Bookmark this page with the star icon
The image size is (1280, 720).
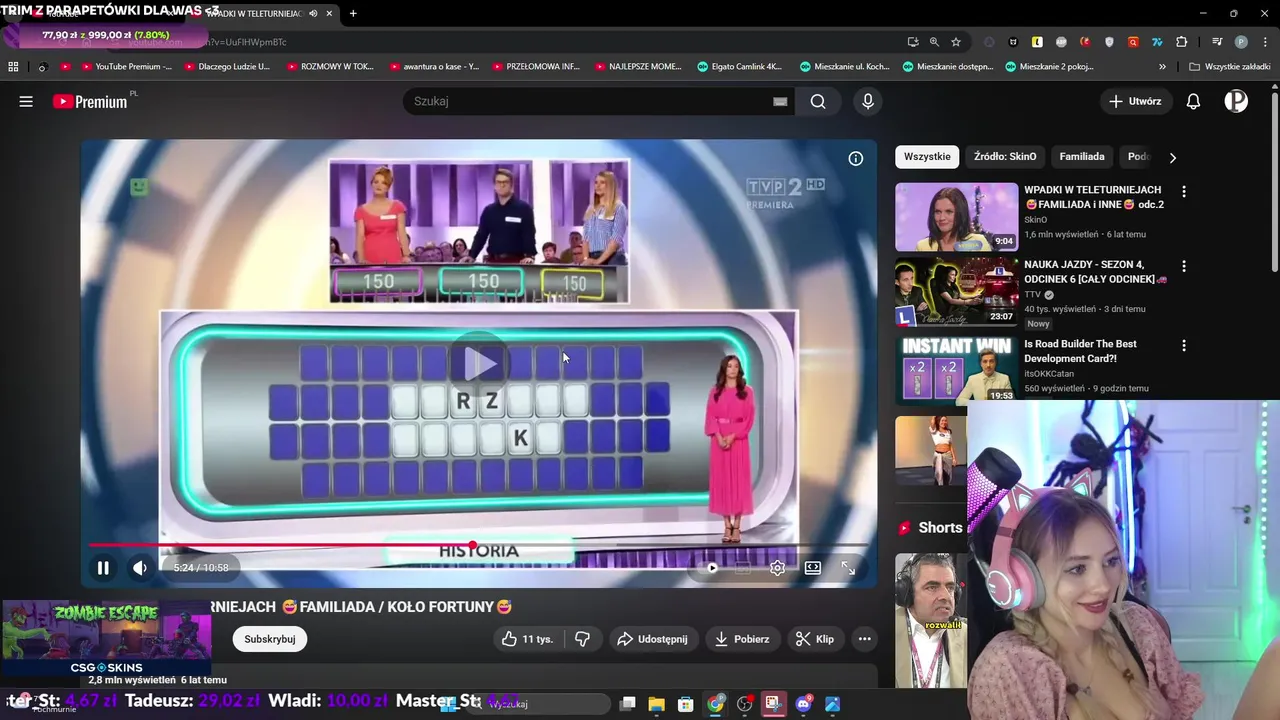(x=956, y=42)
